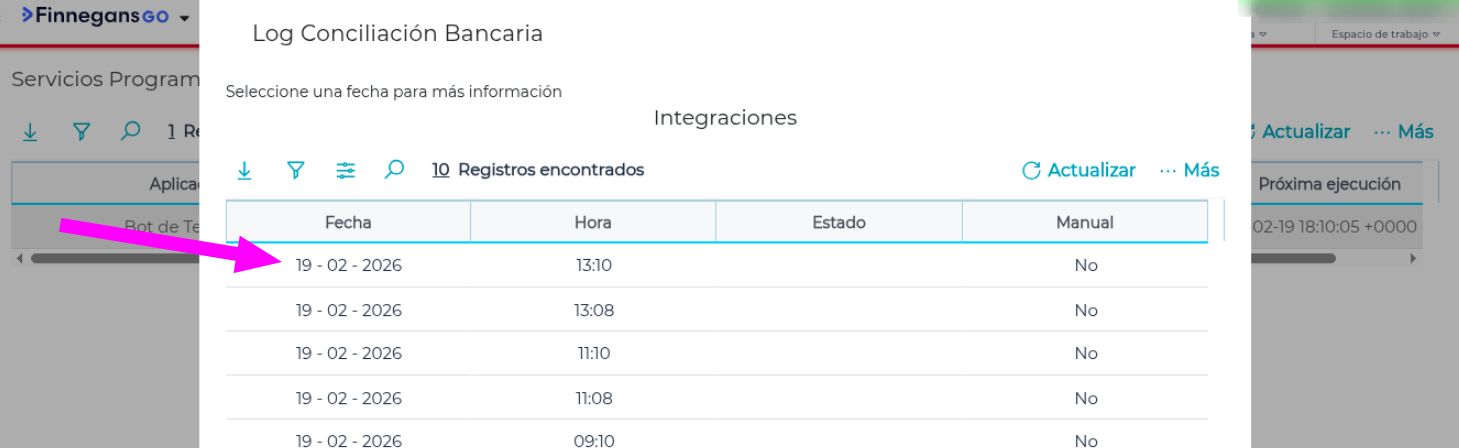This screenshot has width=1459, height=448.
Task: Open the Espacio de trabajo dropdown
Action: coord(1385,34)
